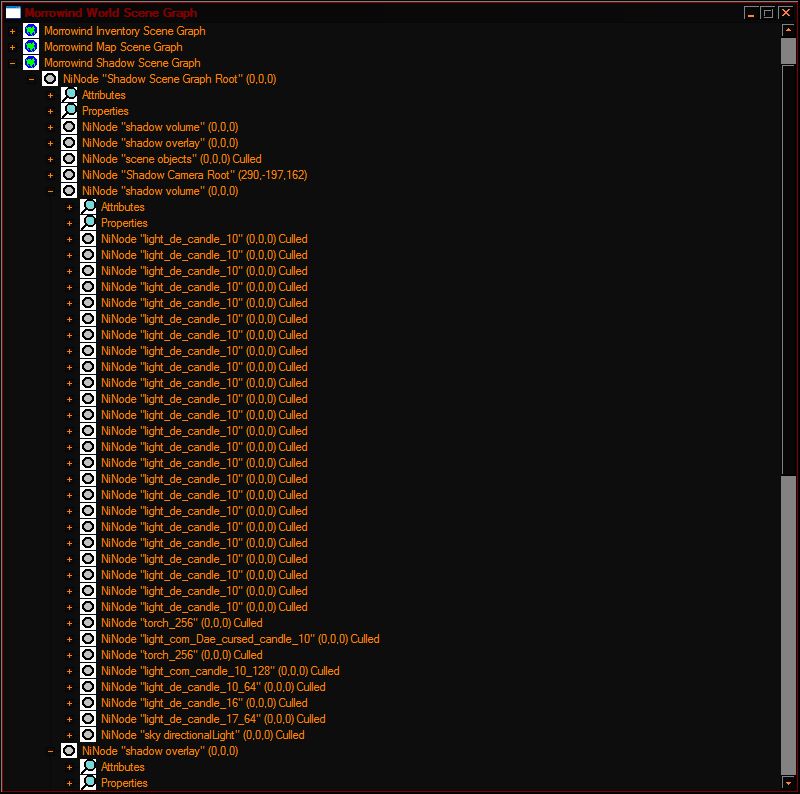Minimize the Morrowind World Scene Graph window
This screenshot has height=794, width=800.
[x=751, y=13]
